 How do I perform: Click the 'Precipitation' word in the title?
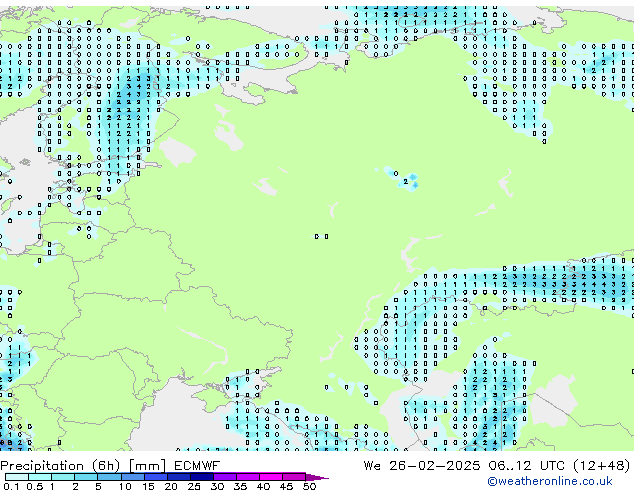click(42, 466)
